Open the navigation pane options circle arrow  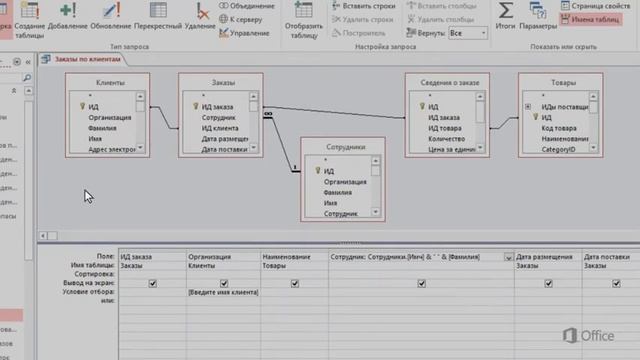(17, 62)
